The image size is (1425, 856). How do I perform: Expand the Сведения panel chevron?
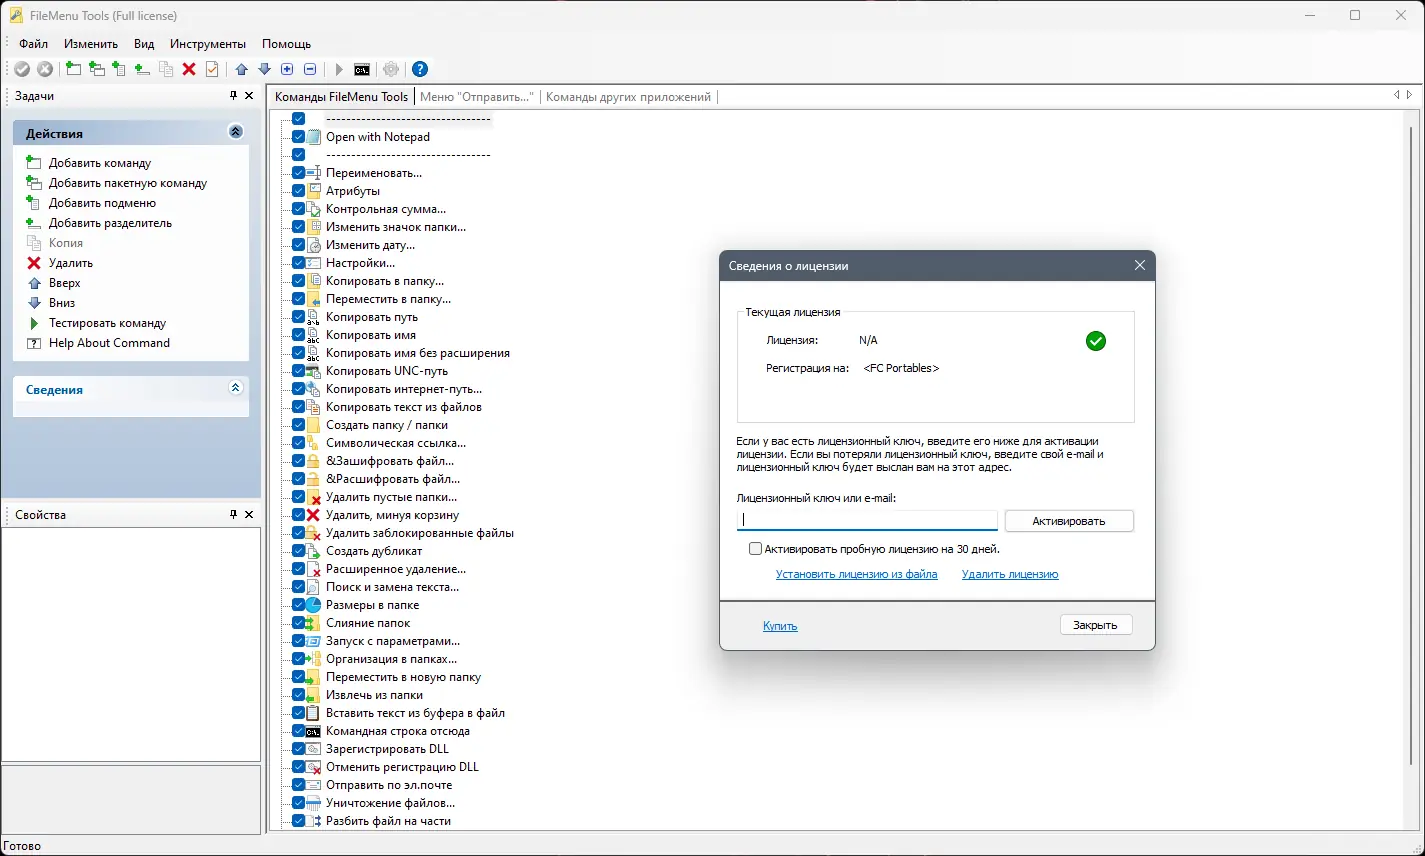(x=236, y=387)
